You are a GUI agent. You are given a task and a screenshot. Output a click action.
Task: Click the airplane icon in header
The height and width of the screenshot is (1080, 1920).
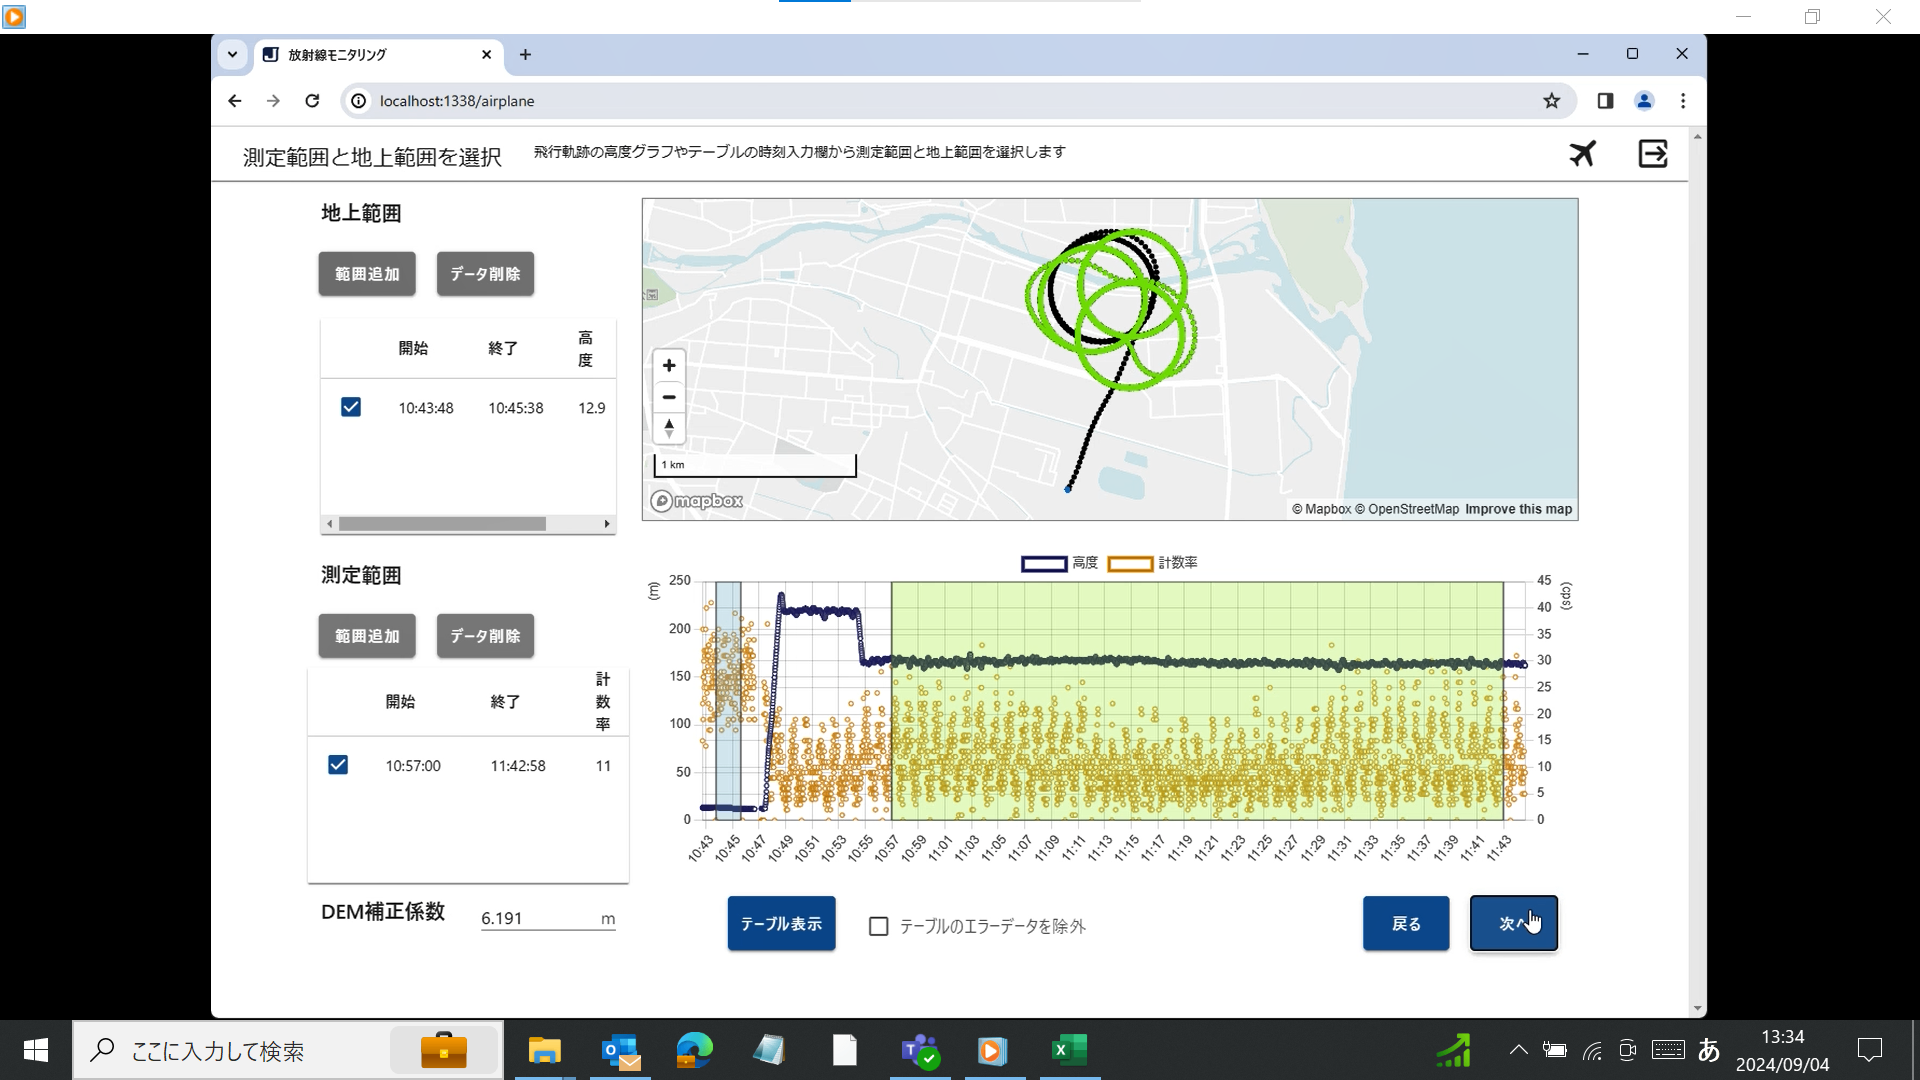click(x=1582, y=154)
